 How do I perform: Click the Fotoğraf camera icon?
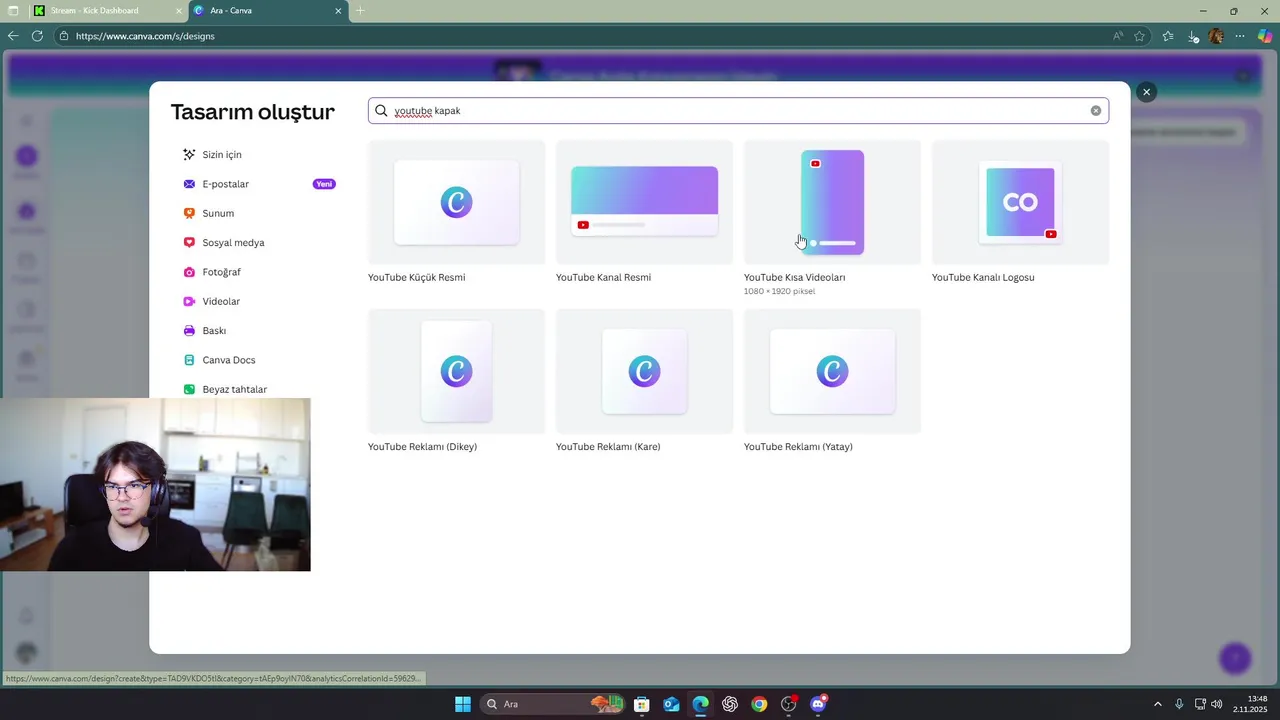189,272
